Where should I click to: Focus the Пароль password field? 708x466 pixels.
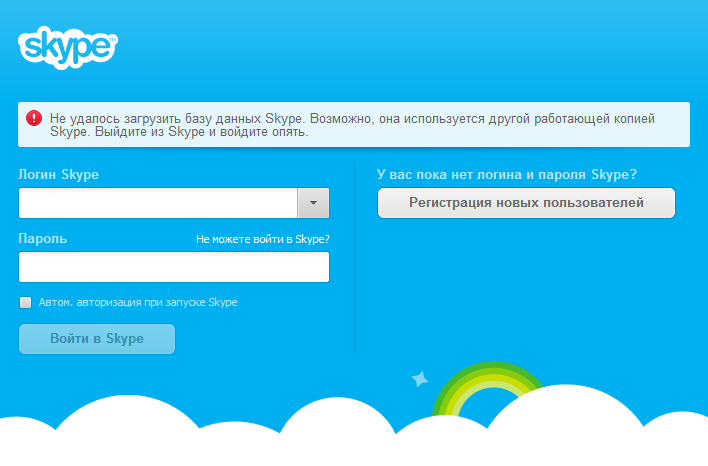[x=174, y=267]
